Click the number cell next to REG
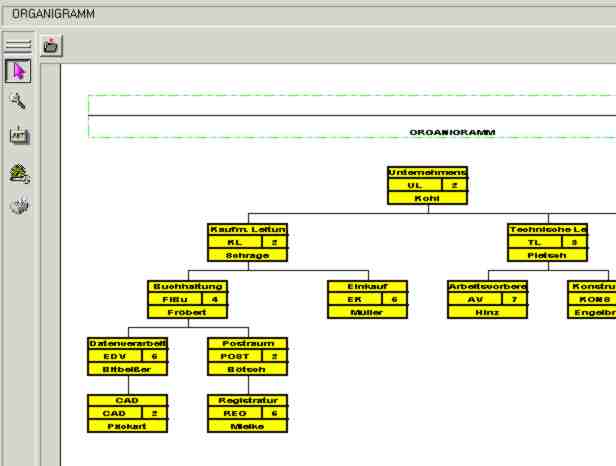 (x=275, y=413)
